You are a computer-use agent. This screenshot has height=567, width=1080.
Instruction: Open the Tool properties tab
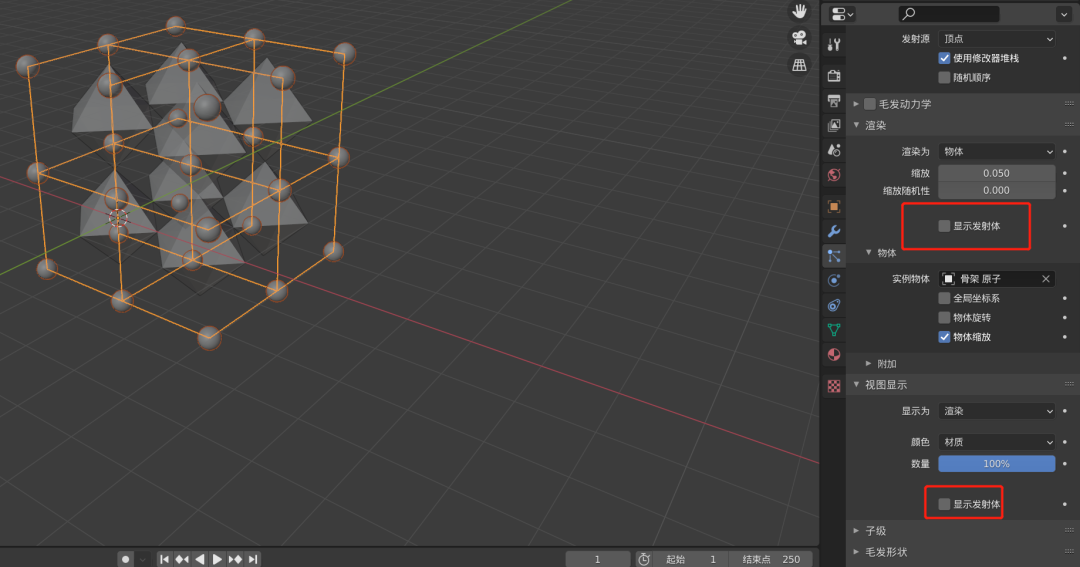834,45
